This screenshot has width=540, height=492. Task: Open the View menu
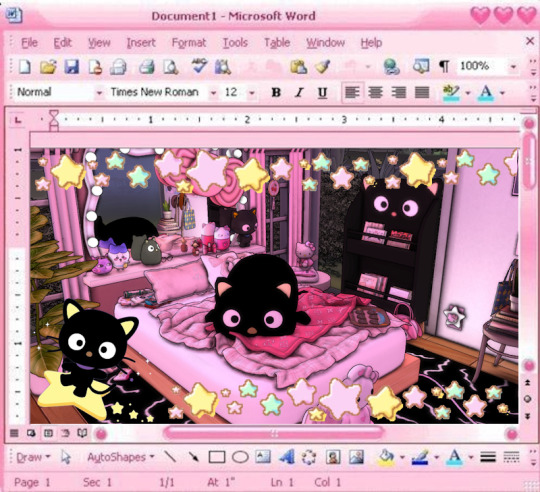(x=99, y=43)
